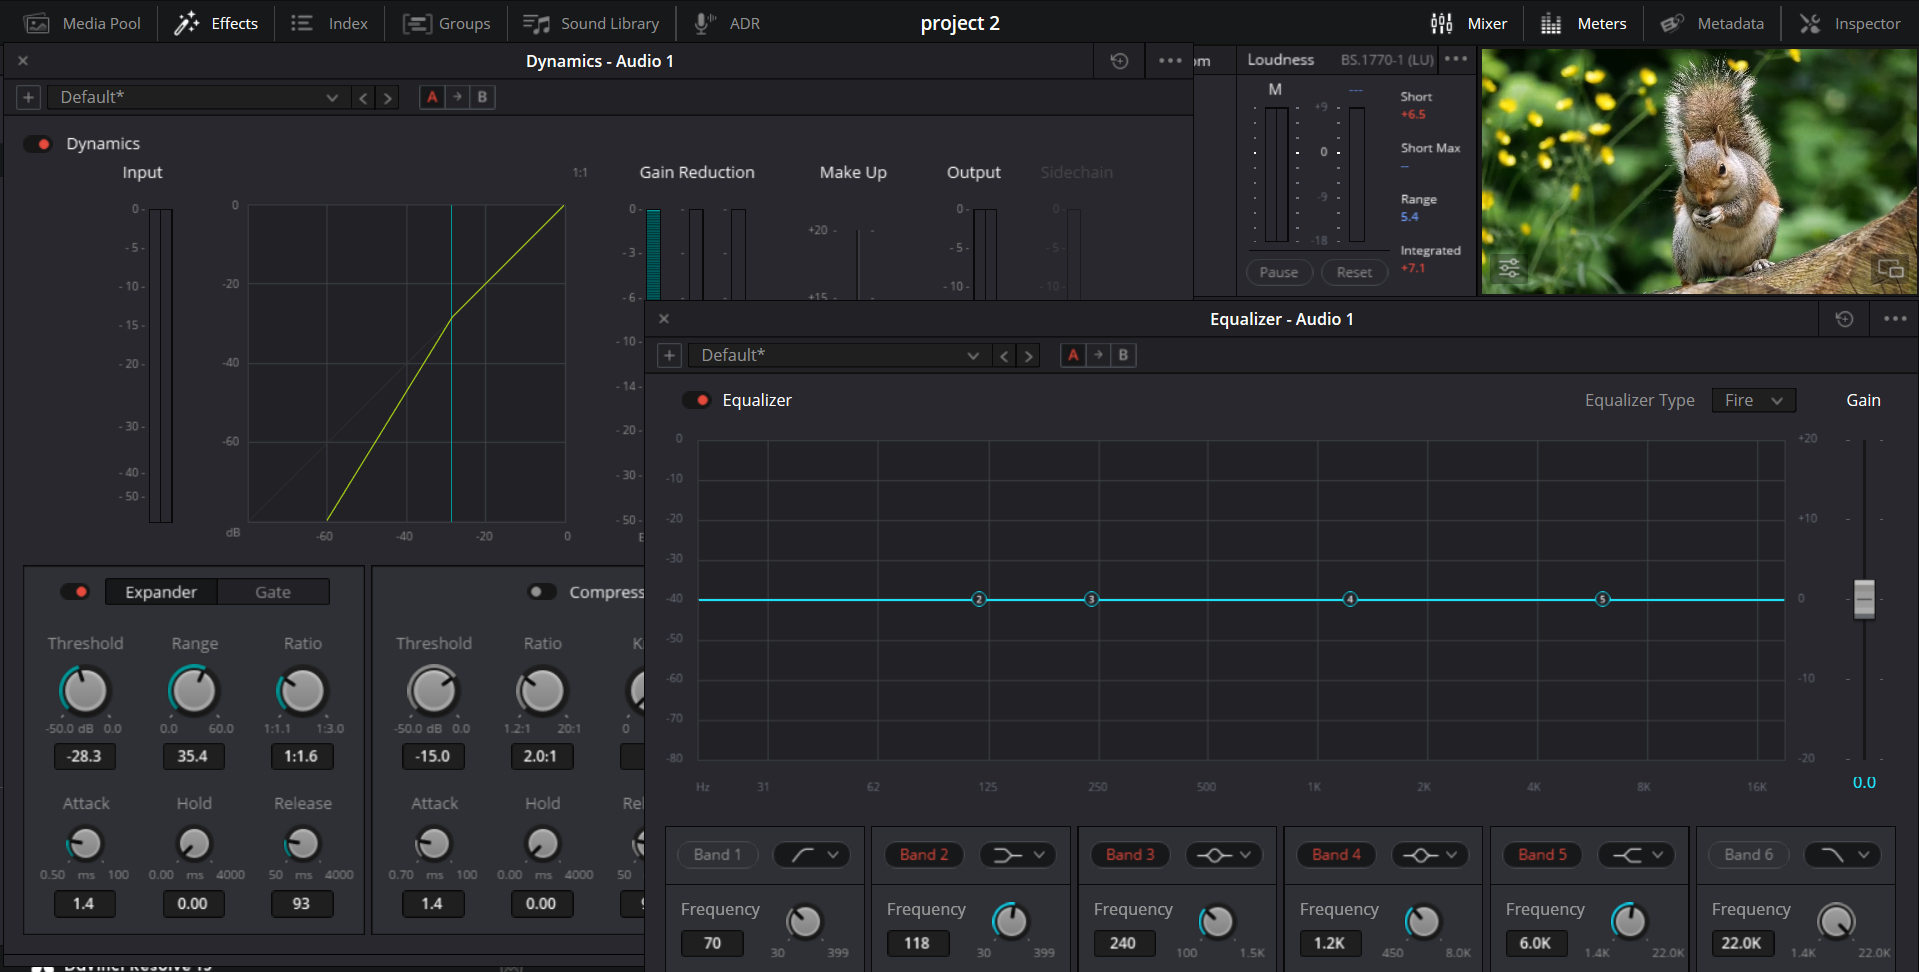Toggle the Equalizer enable switch

coord(696,400)
